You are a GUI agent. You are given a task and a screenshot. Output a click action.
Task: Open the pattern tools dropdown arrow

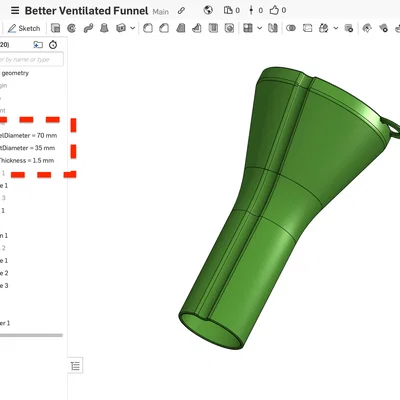[x=260, y=28]
